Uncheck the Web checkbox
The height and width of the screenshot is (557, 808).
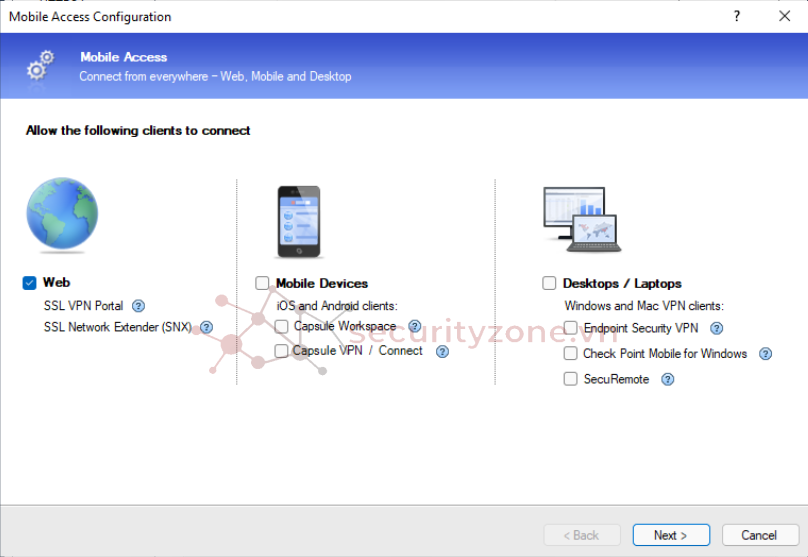[x=29, y=283]
